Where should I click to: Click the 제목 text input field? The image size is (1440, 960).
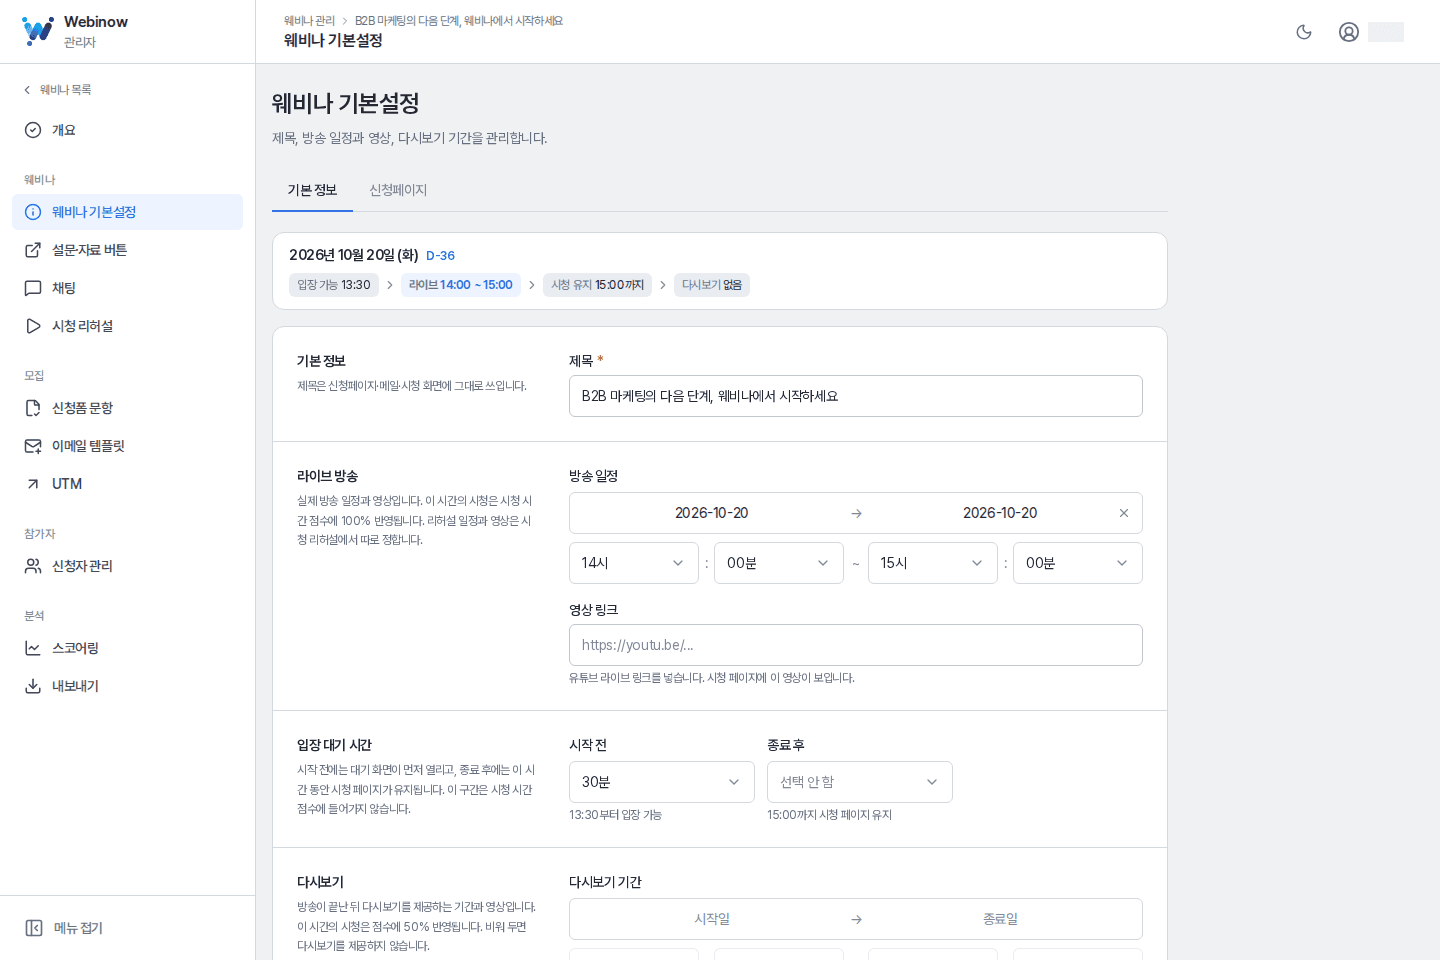pos(856,396)
